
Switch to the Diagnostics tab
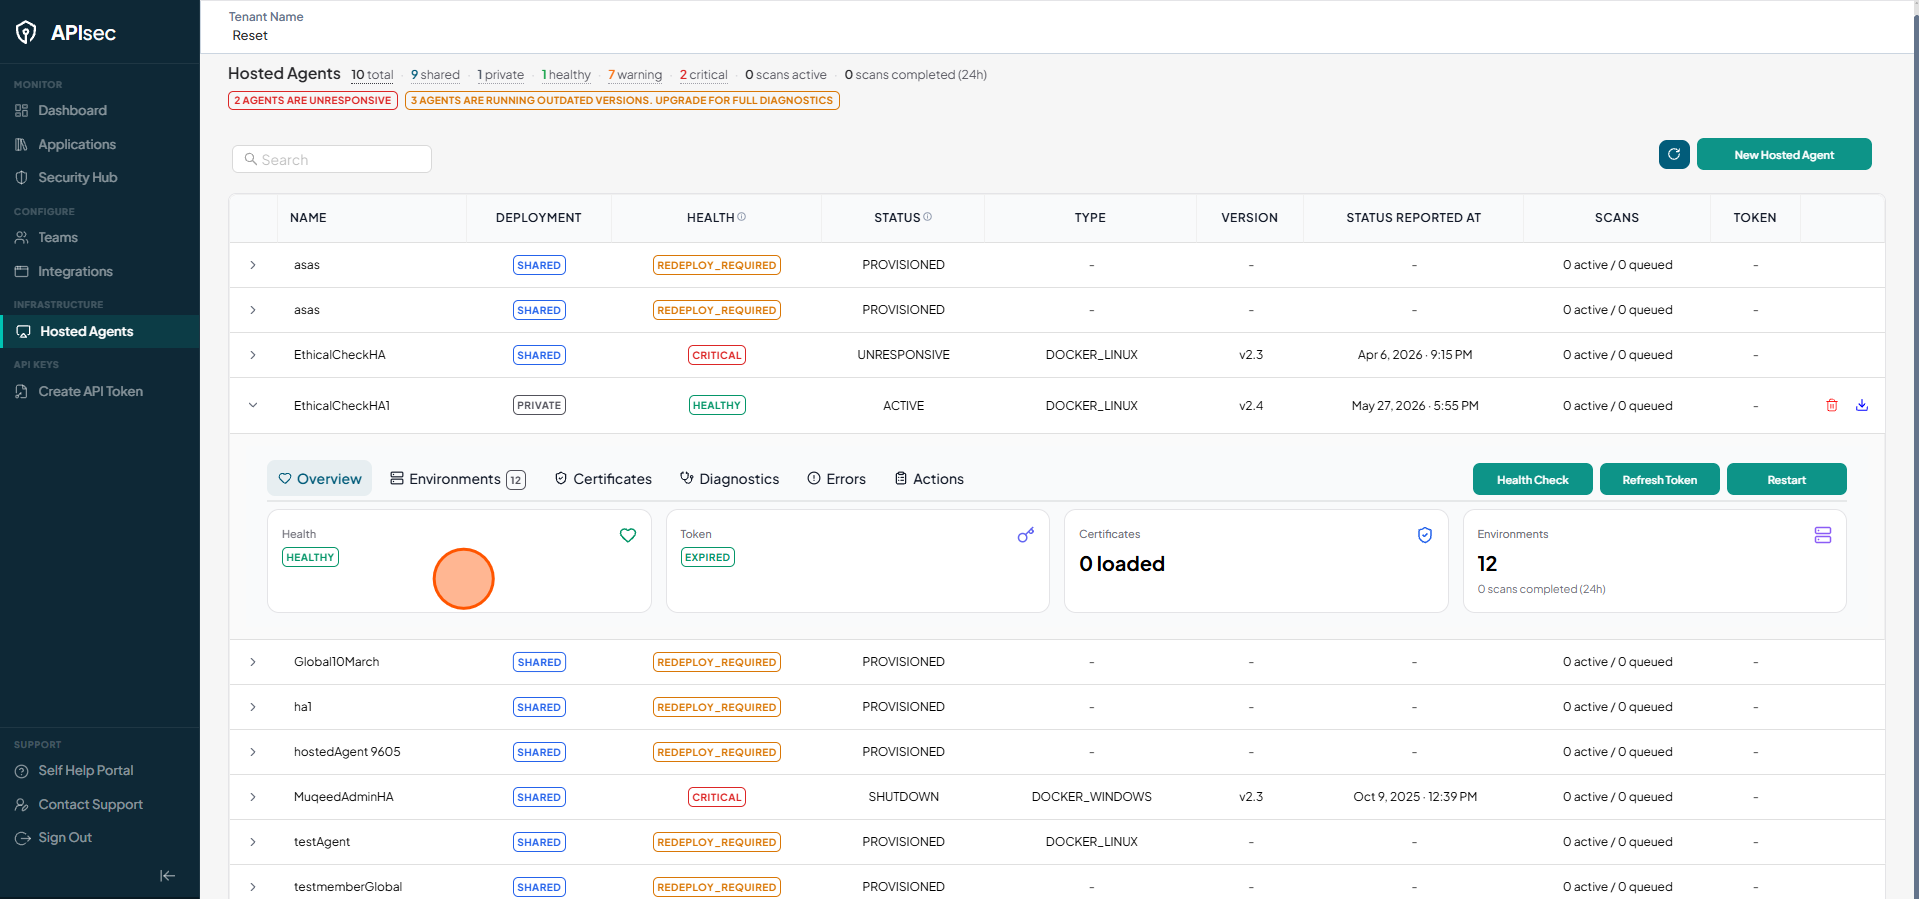(x=729, y=479)
